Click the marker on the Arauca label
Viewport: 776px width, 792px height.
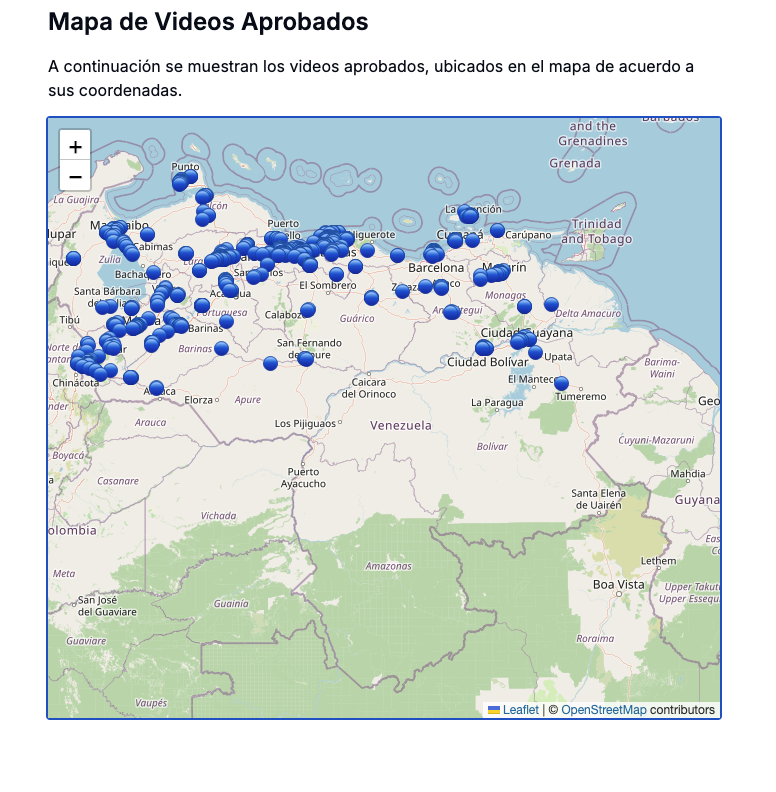[156, 388]
